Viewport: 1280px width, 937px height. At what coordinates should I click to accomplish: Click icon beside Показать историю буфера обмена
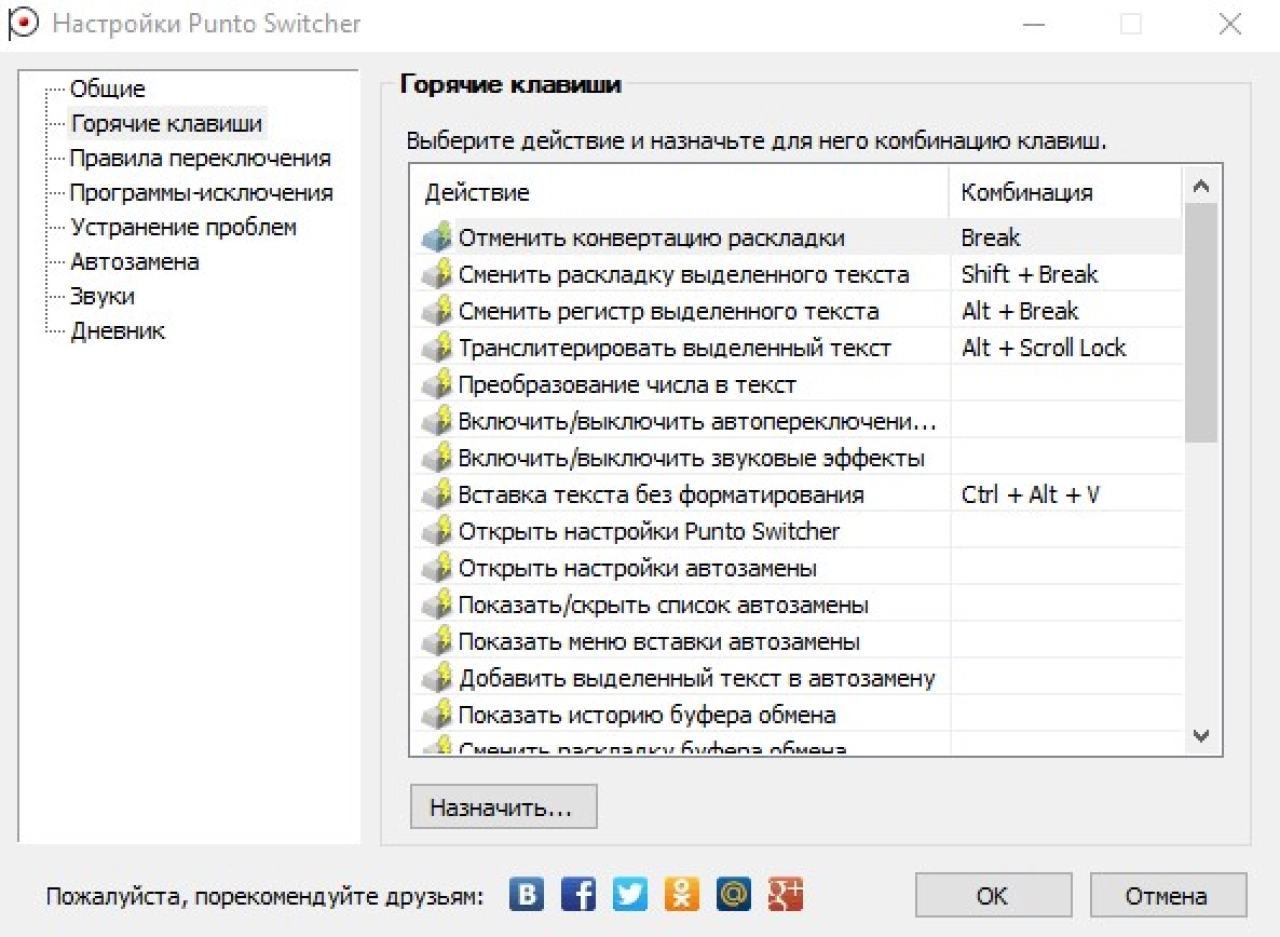coord(437,715)
